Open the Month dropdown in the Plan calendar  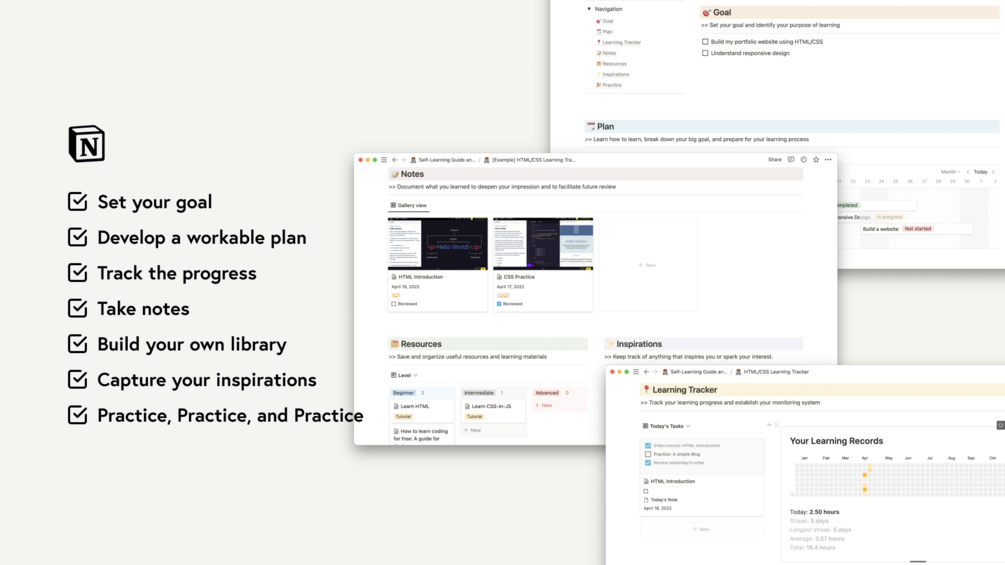point(951,172)
